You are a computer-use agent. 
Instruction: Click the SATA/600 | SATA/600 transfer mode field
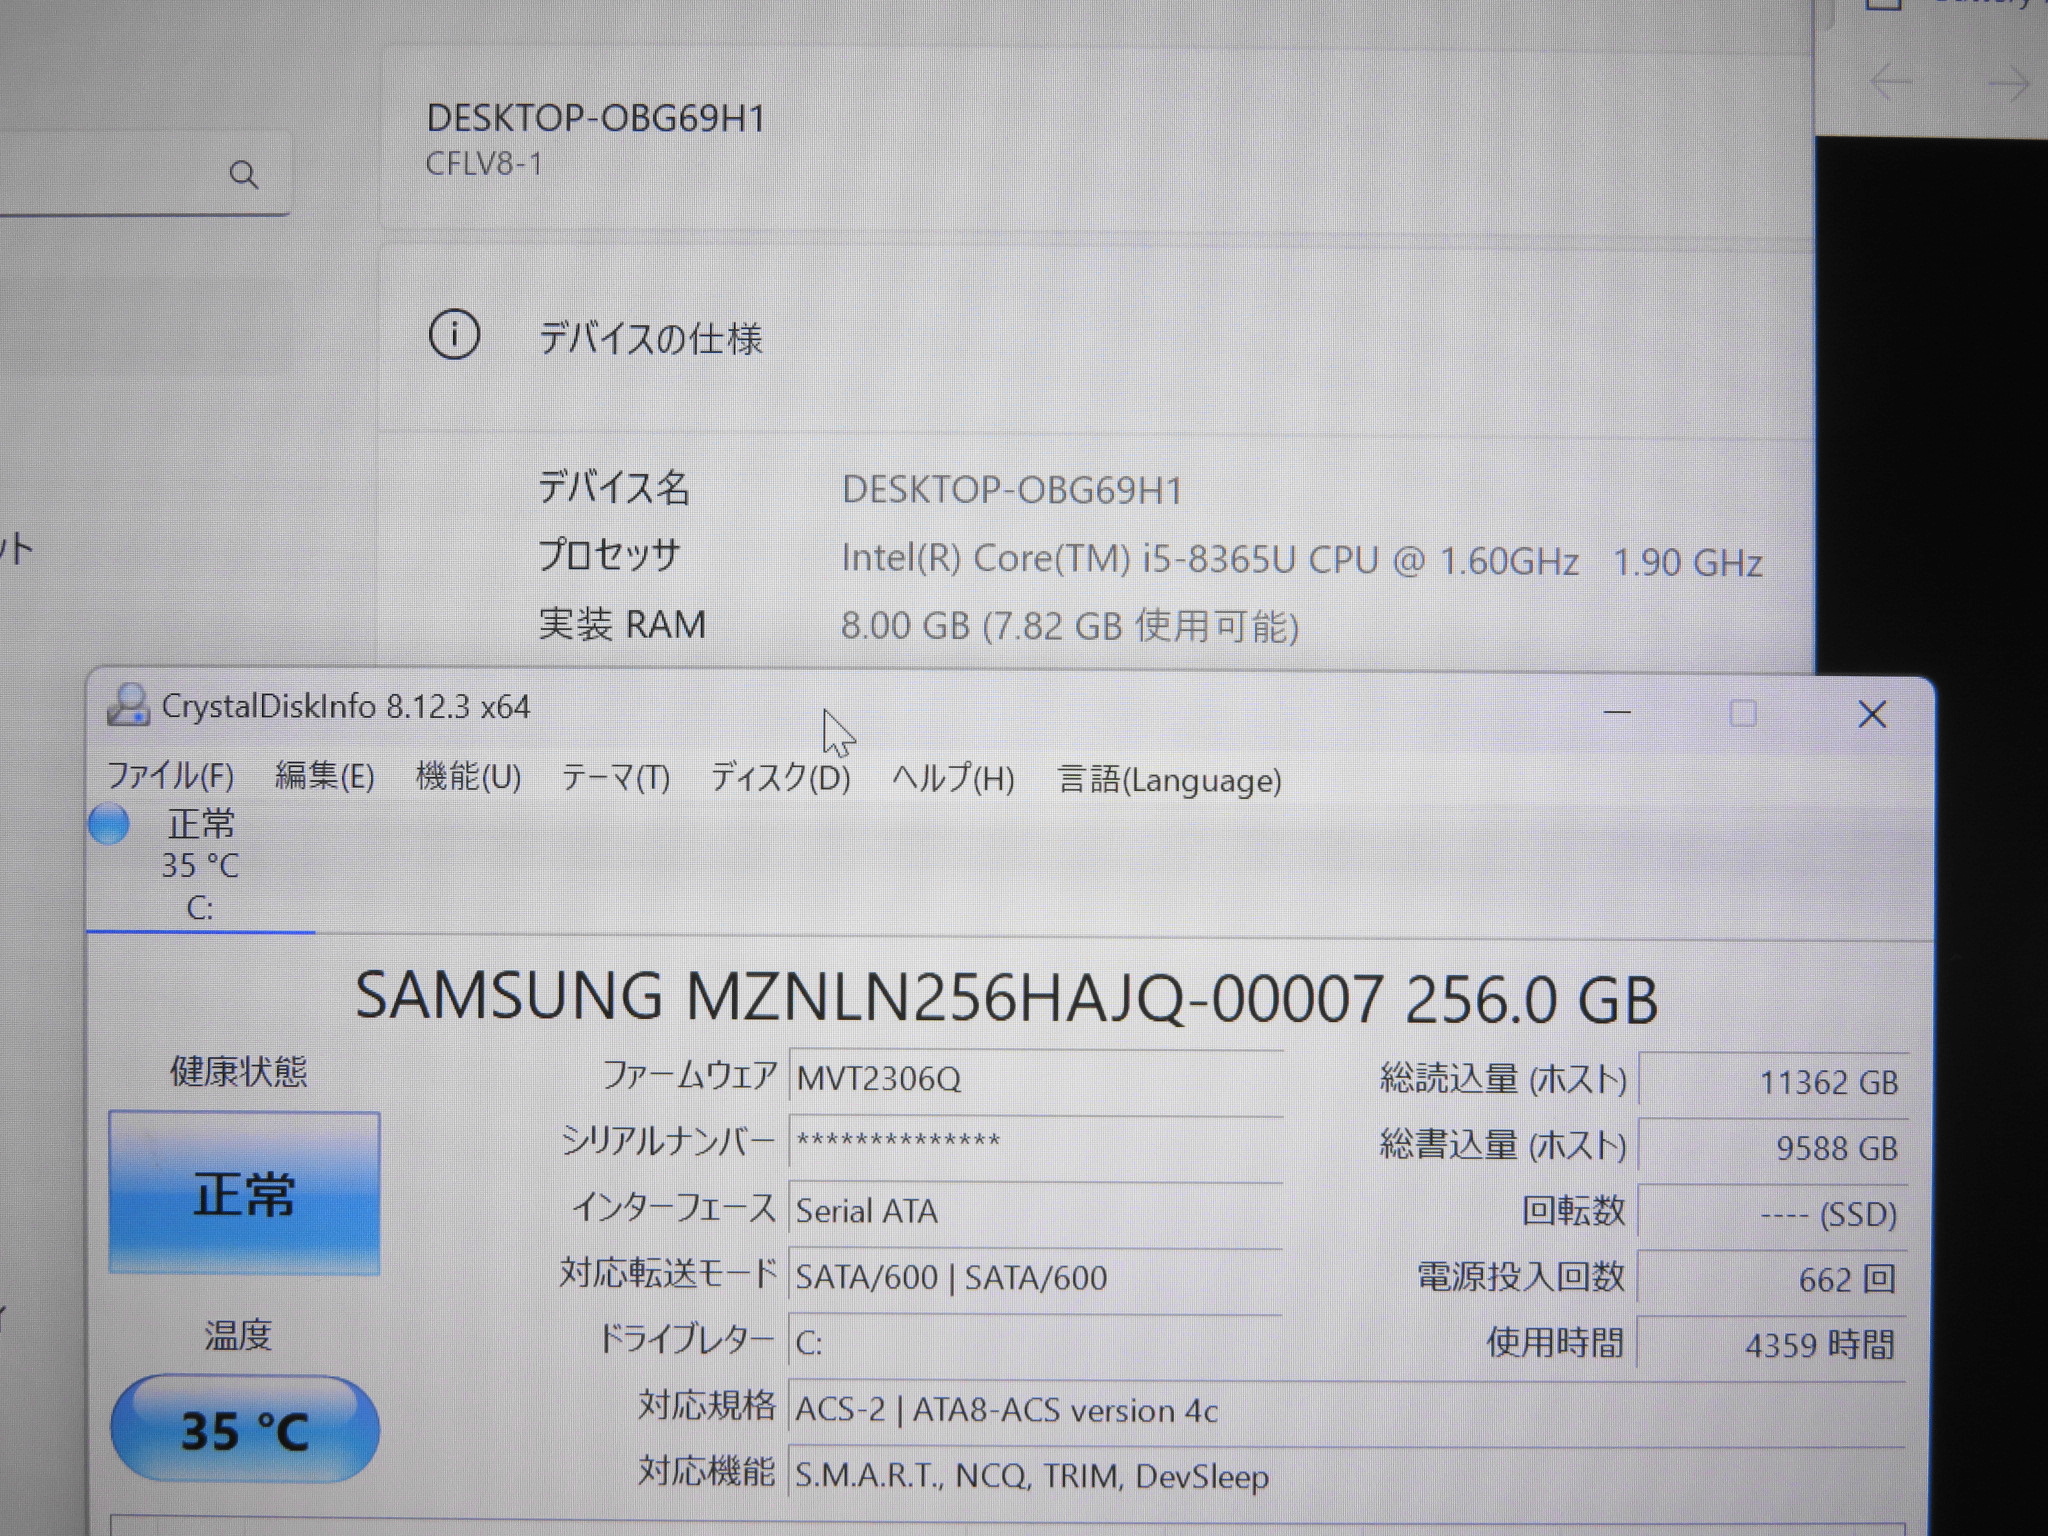tap(1036, 1278)
